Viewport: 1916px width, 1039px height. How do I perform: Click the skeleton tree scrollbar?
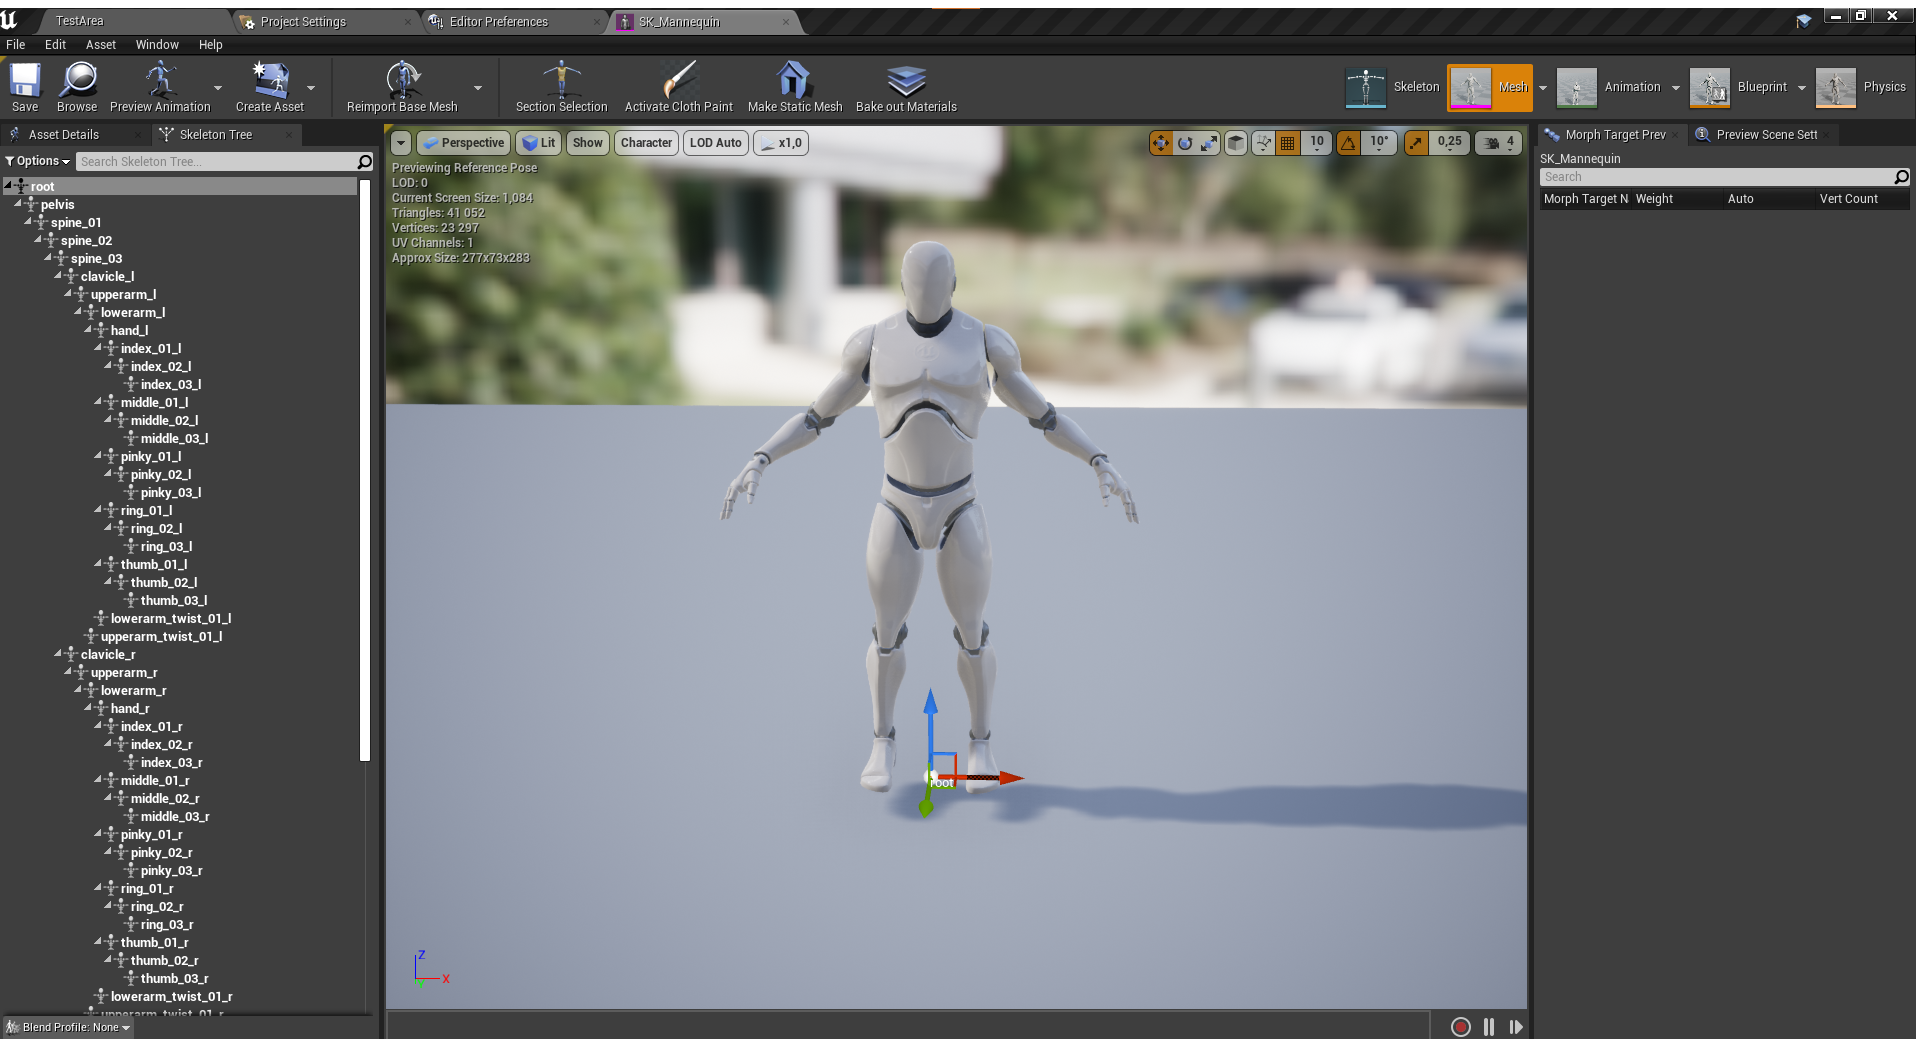365,470
